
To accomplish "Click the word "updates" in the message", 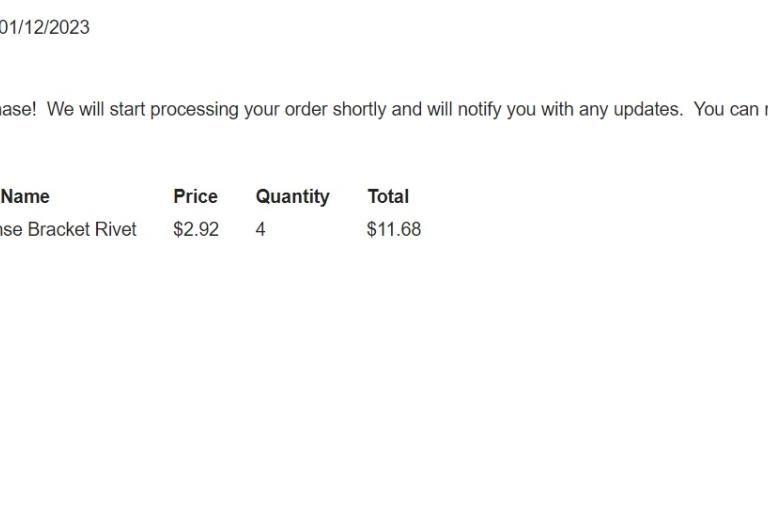I will point(648,109).
